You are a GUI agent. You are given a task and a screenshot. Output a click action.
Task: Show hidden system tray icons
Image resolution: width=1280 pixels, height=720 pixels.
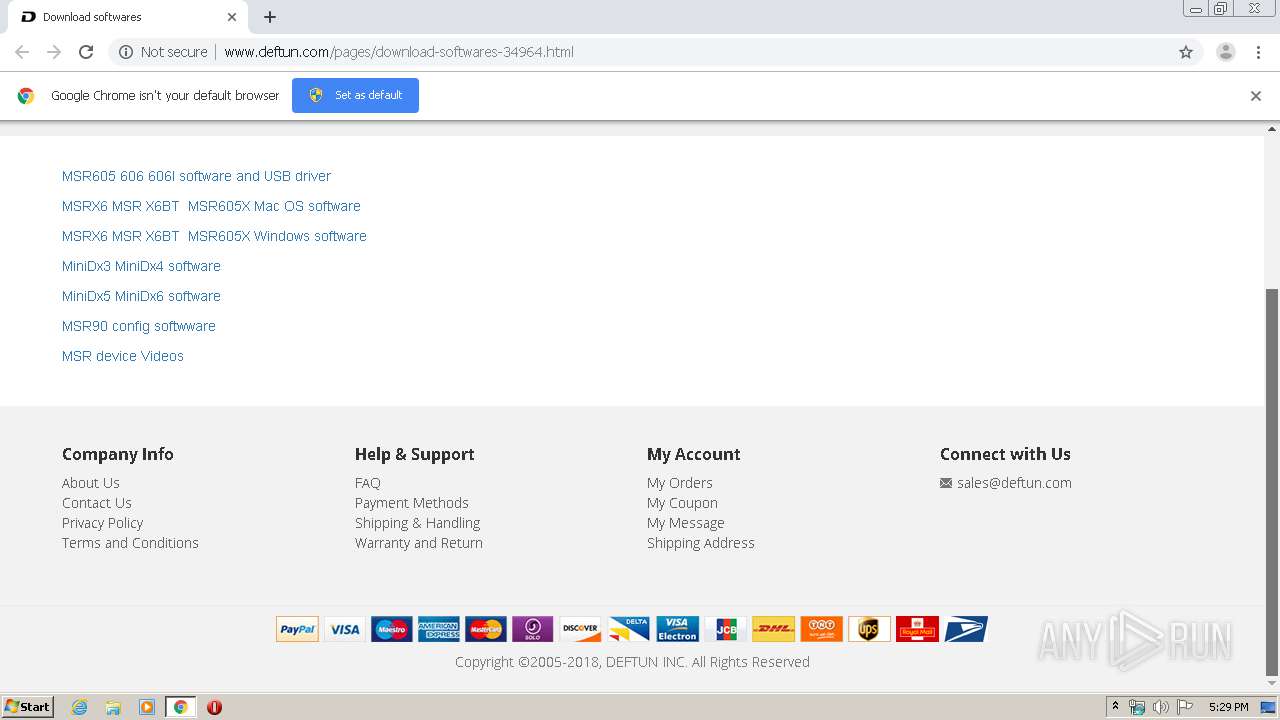1115,707
